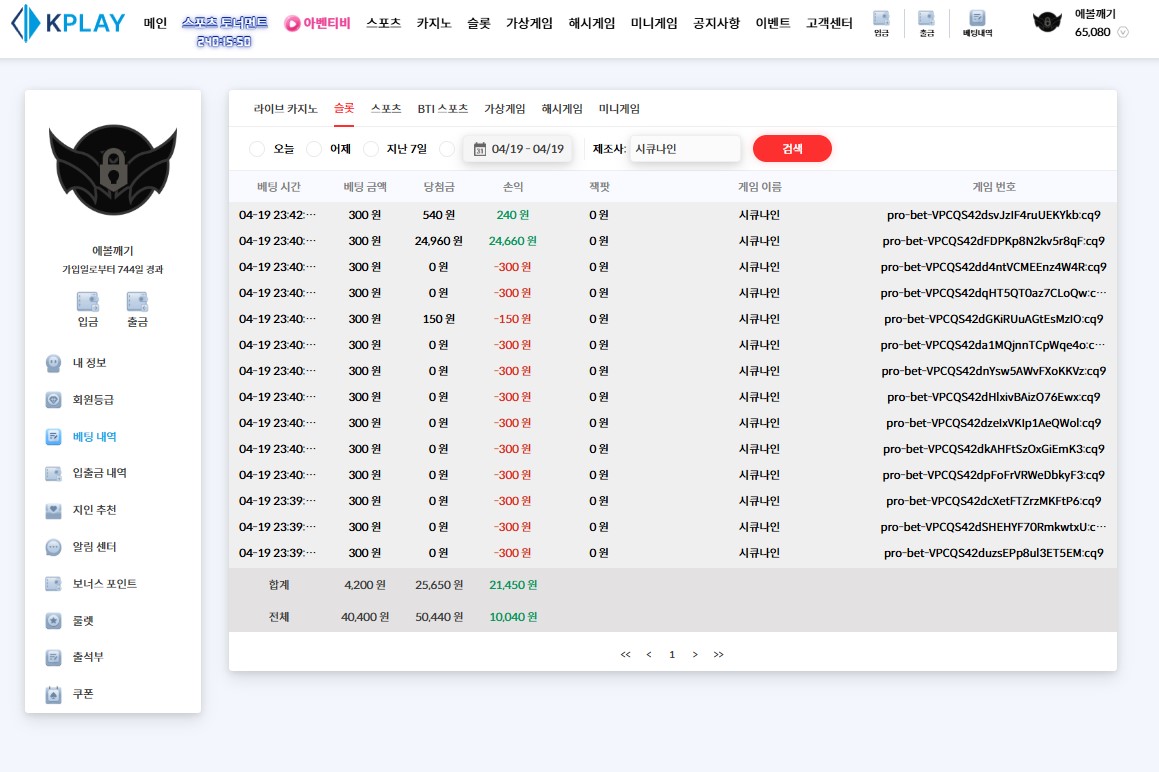Image resolution: width=1159 pixels, height=772 pixels.
Task: Click the withdrawal icon in top header
Action: (x=926, y=19)
